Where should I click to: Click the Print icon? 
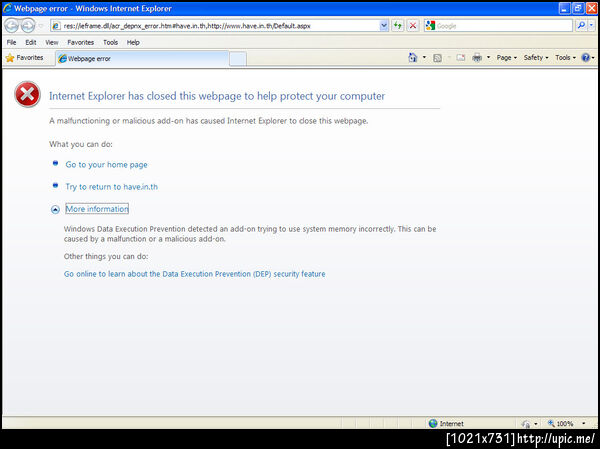pos(477,57)
